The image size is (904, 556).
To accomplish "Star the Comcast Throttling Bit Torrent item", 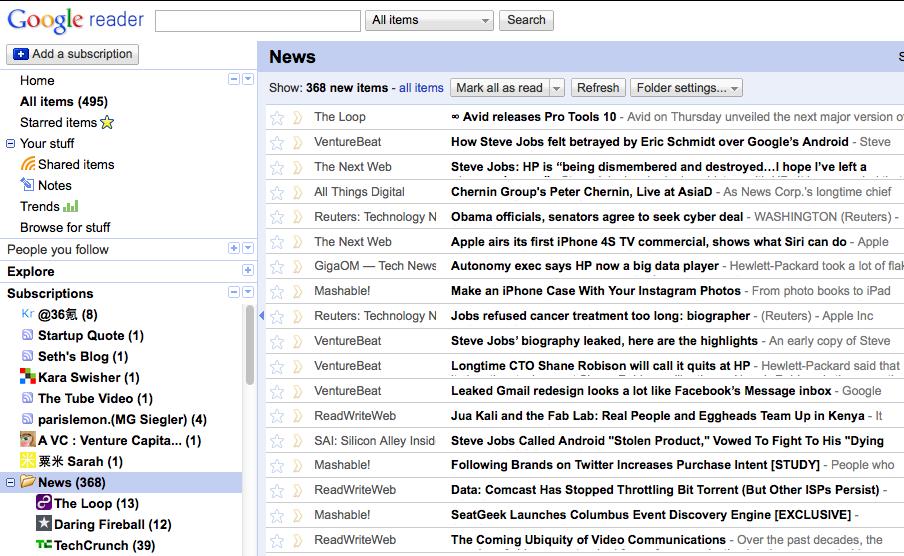I will point(277,491).
